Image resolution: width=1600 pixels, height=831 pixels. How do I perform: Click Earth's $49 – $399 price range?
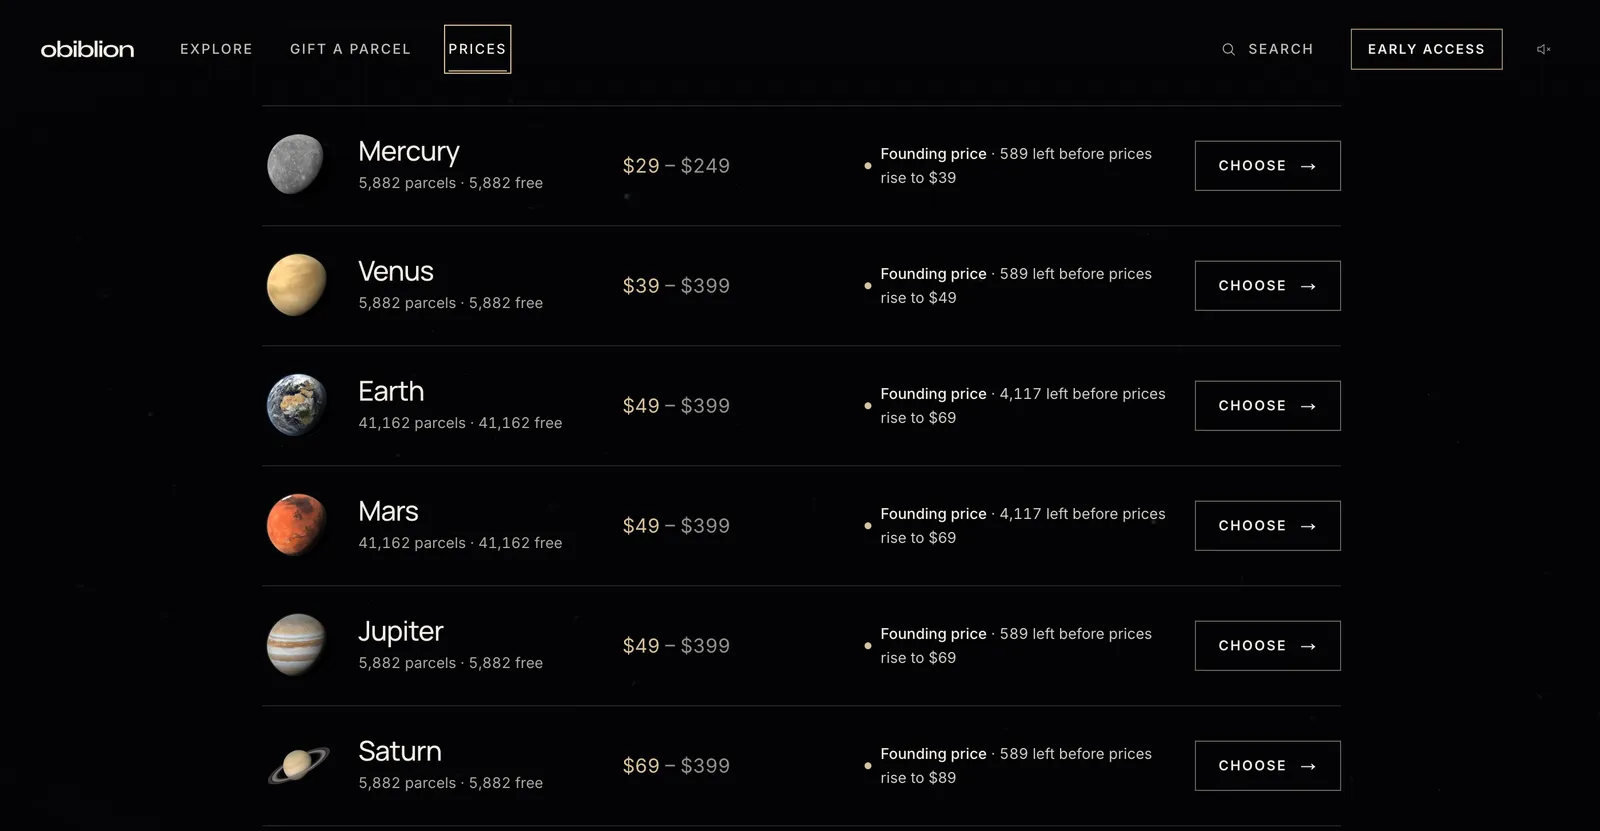(676, 406)
